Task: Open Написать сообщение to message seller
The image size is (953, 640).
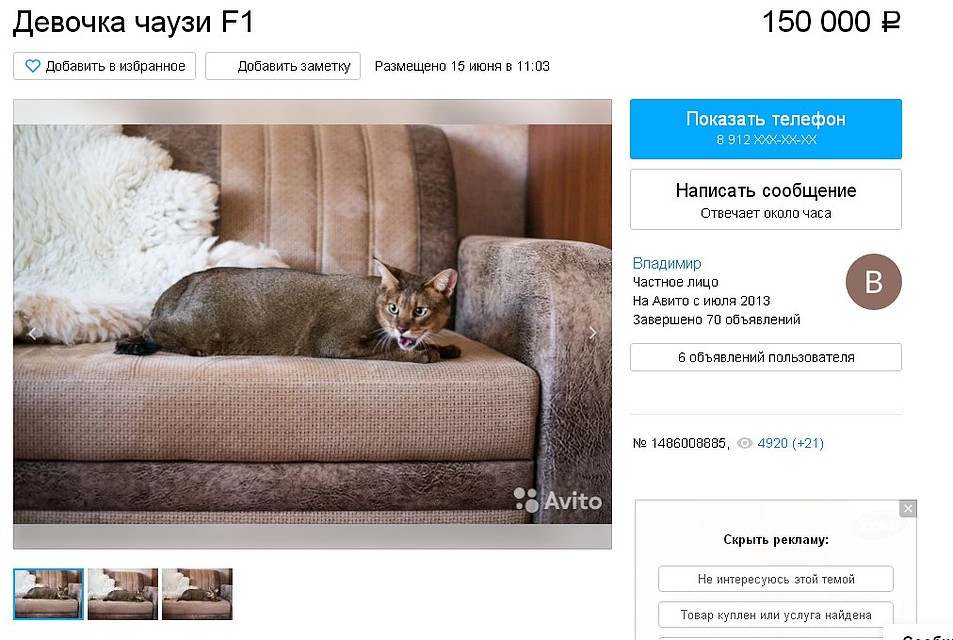Action: [766, 199]
